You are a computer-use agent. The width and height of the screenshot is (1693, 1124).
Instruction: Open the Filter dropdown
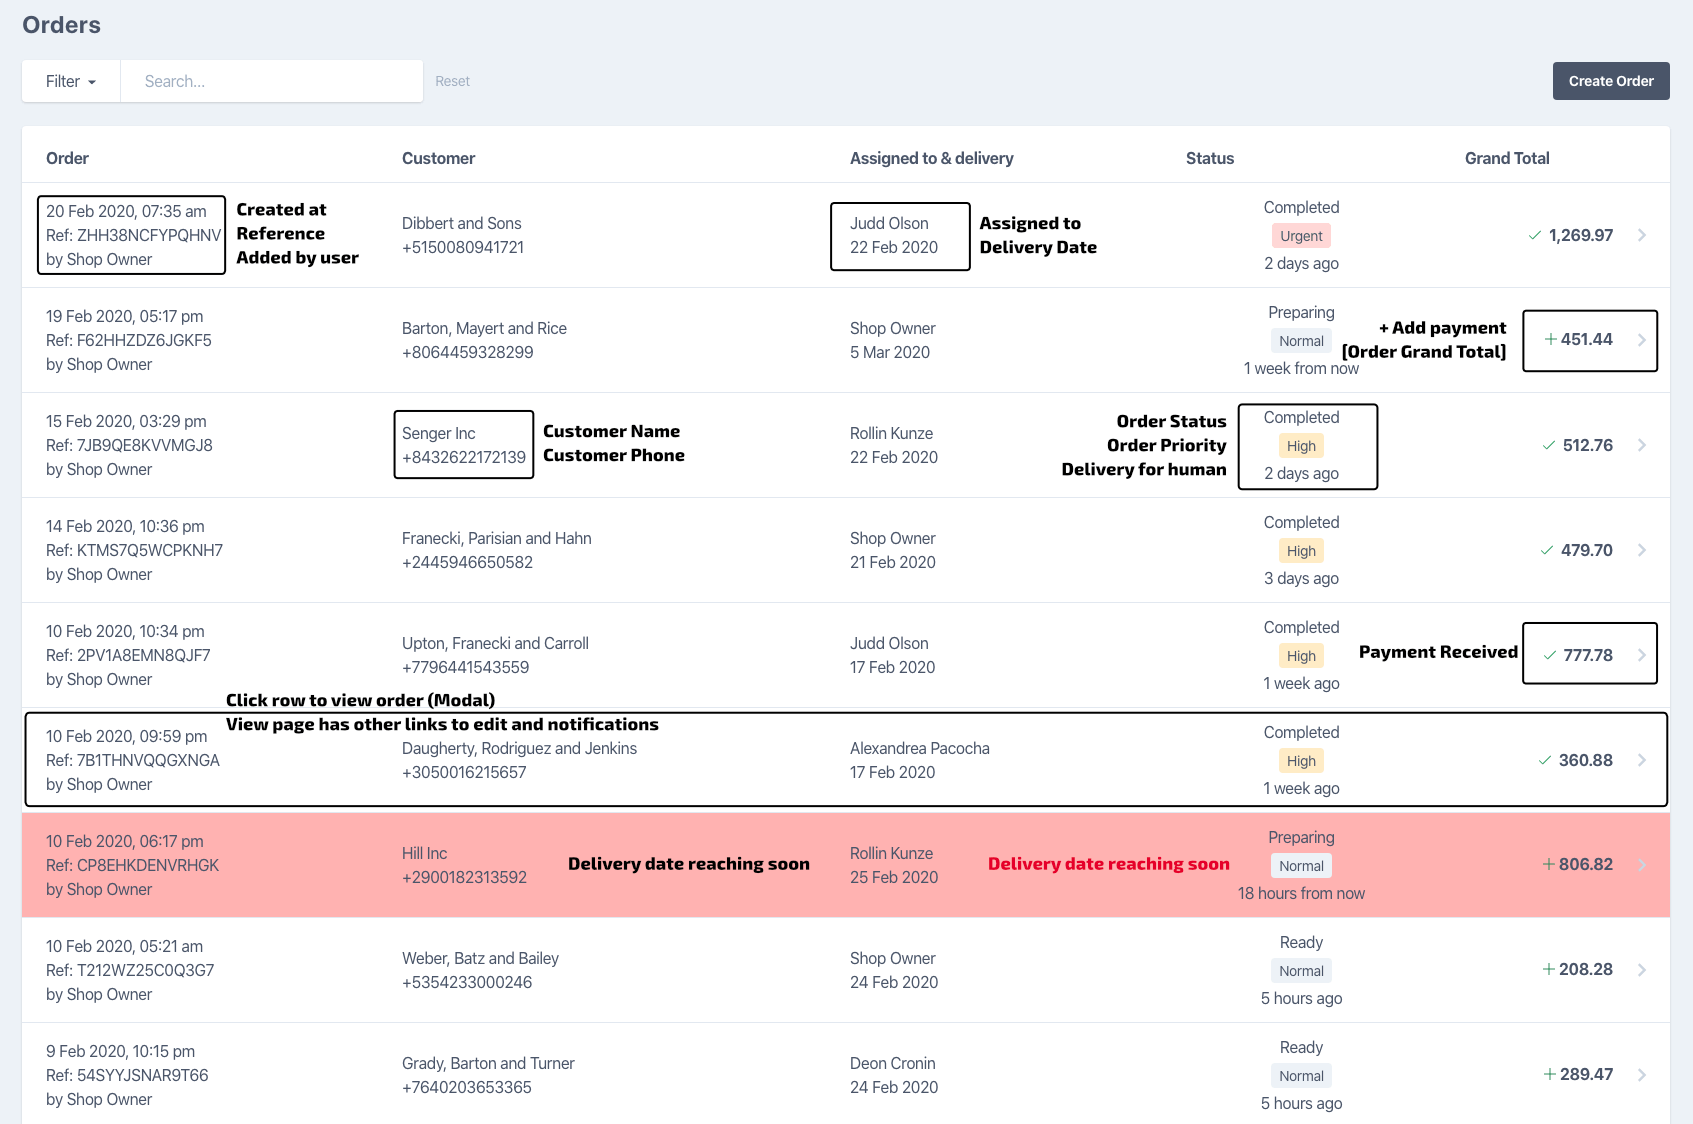click(71, 81)
